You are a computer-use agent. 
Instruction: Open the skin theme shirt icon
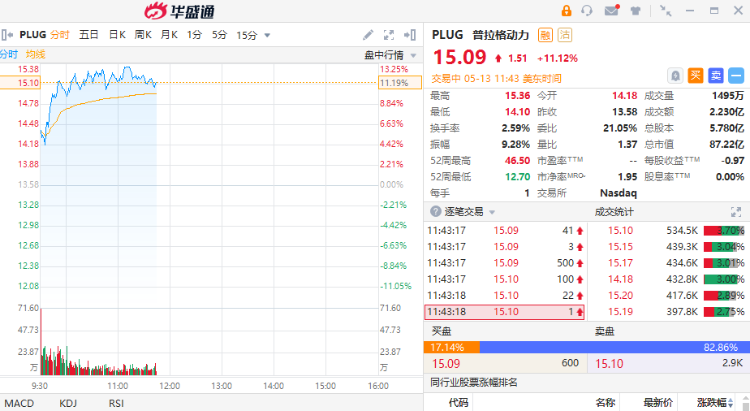636,11
